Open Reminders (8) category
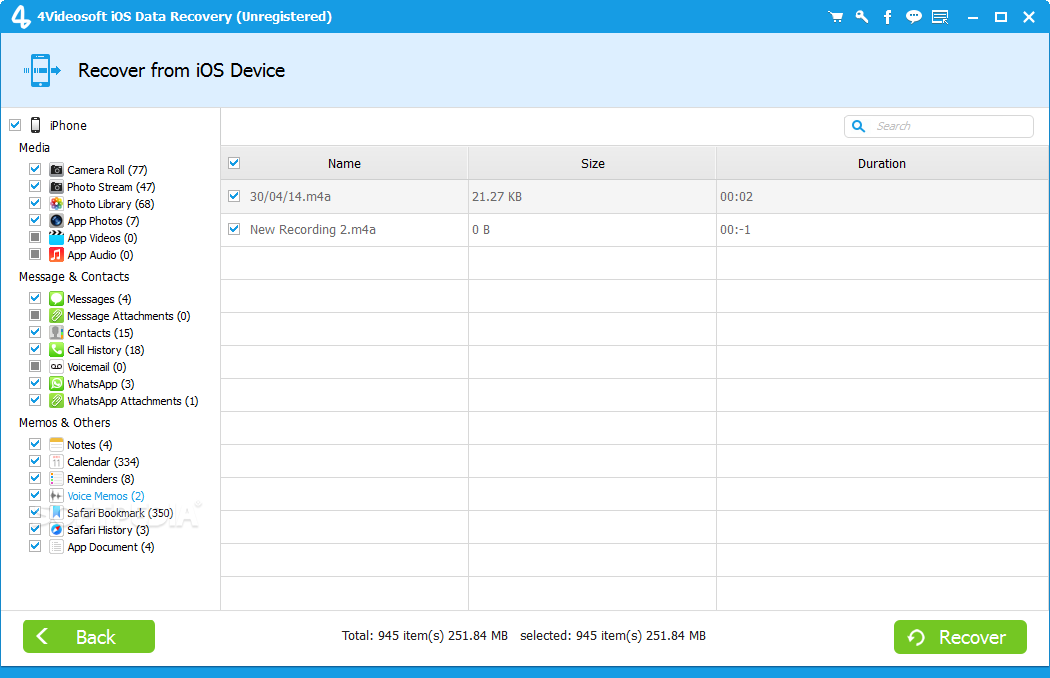The width and height of the screenshot is (1050, 678). point(100,479)
